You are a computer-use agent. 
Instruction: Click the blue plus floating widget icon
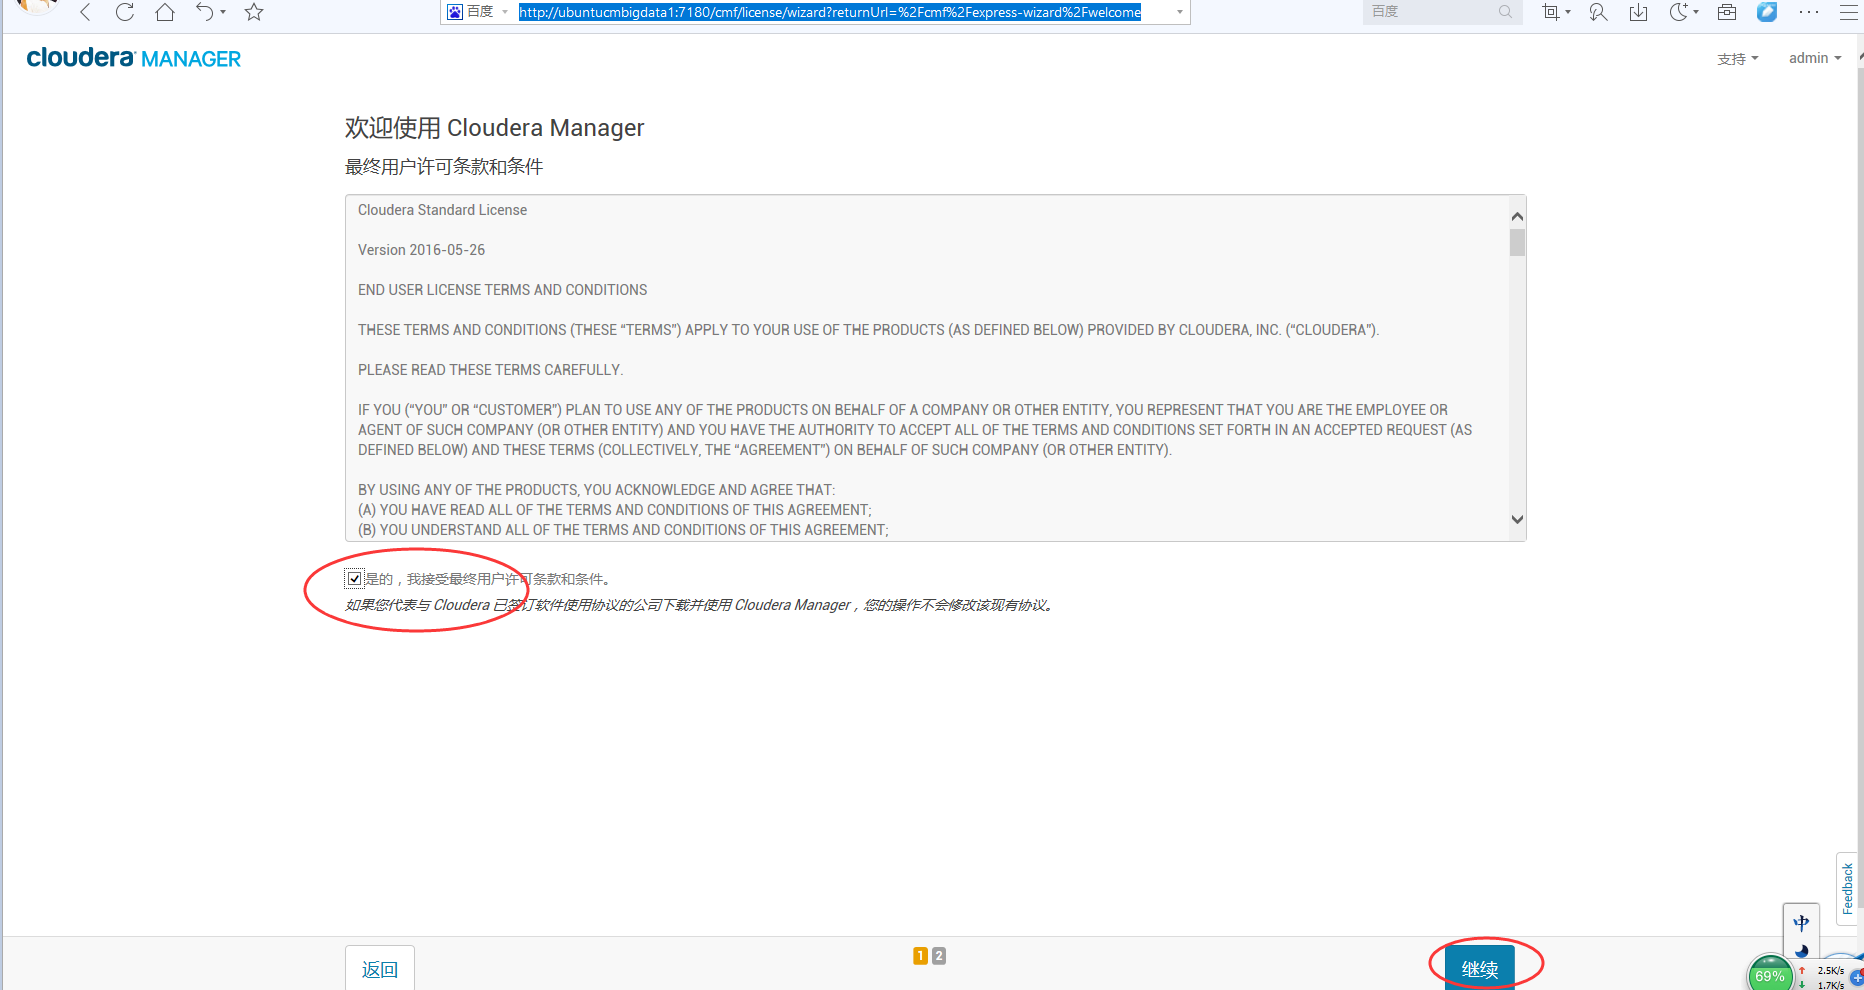click(x=1857, y=977)
